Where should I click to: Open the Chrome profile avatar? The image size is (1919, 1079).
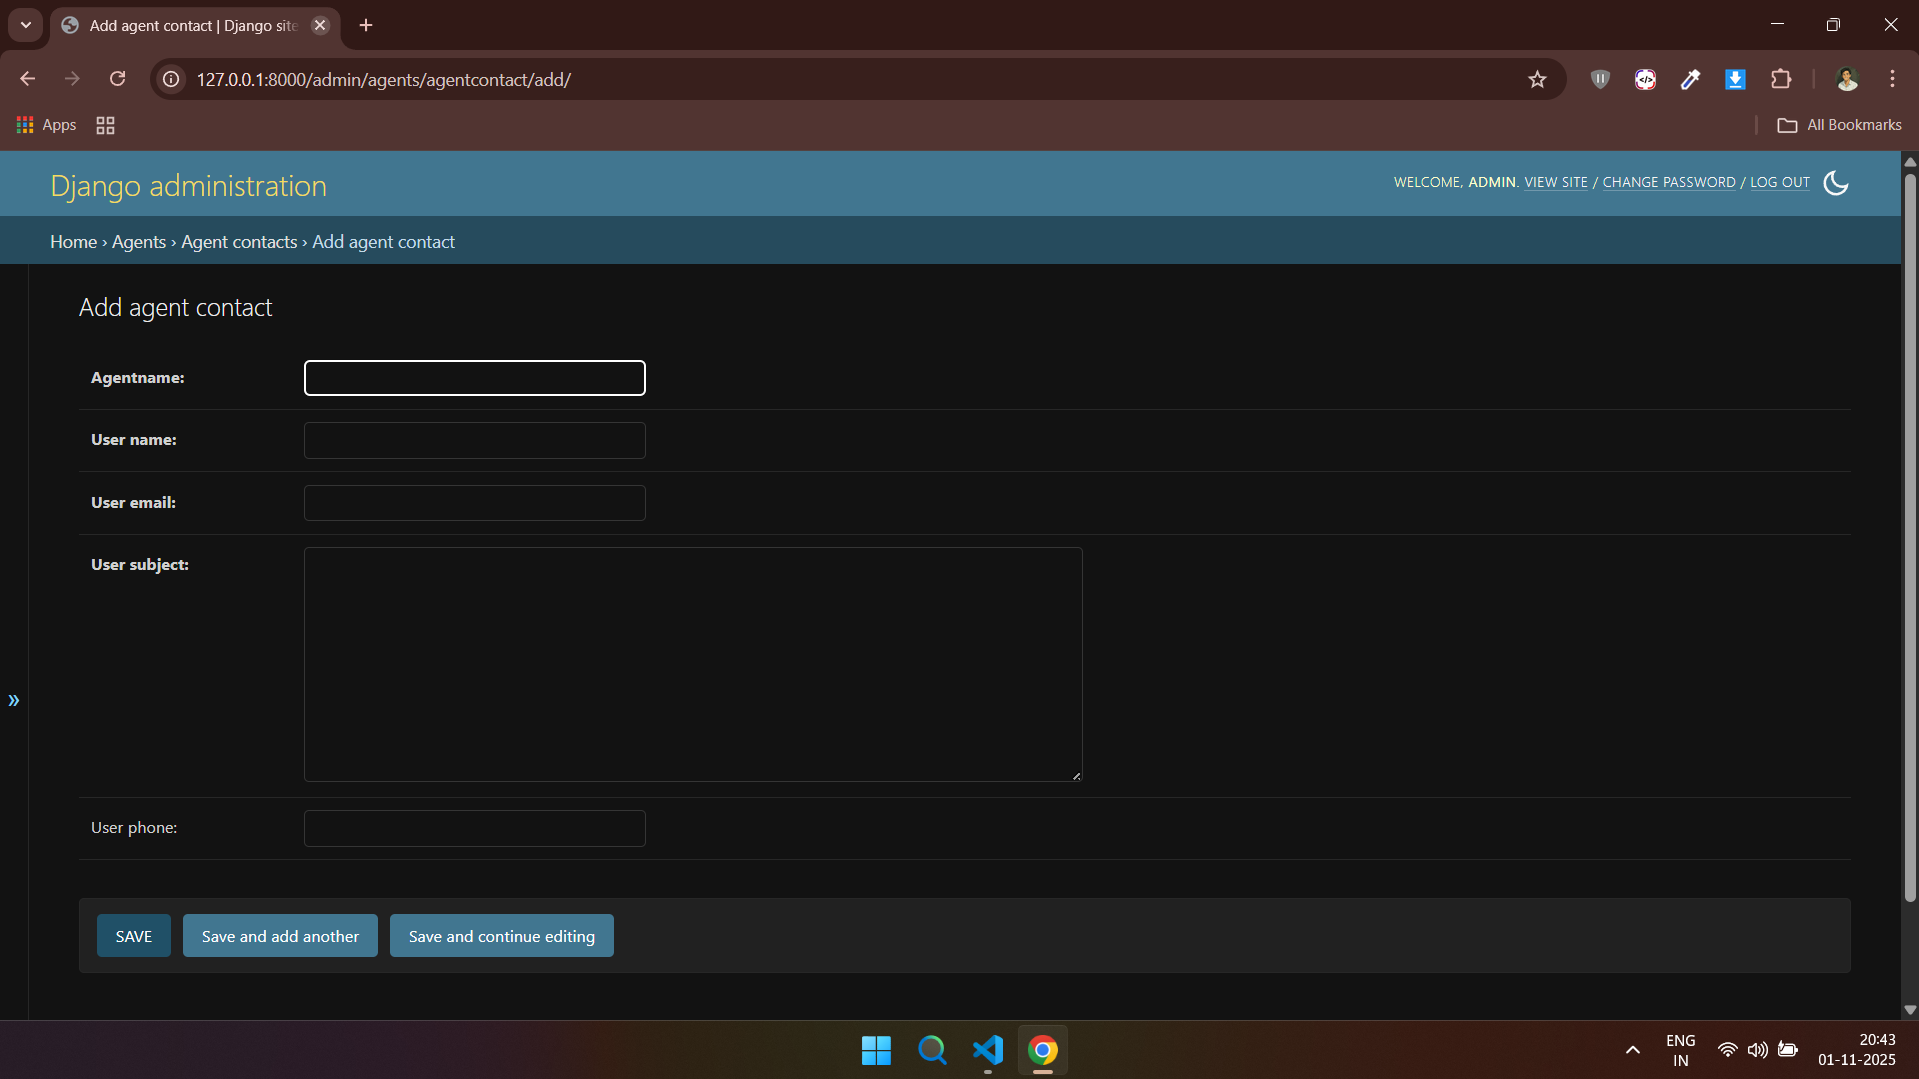point(1846,79)
